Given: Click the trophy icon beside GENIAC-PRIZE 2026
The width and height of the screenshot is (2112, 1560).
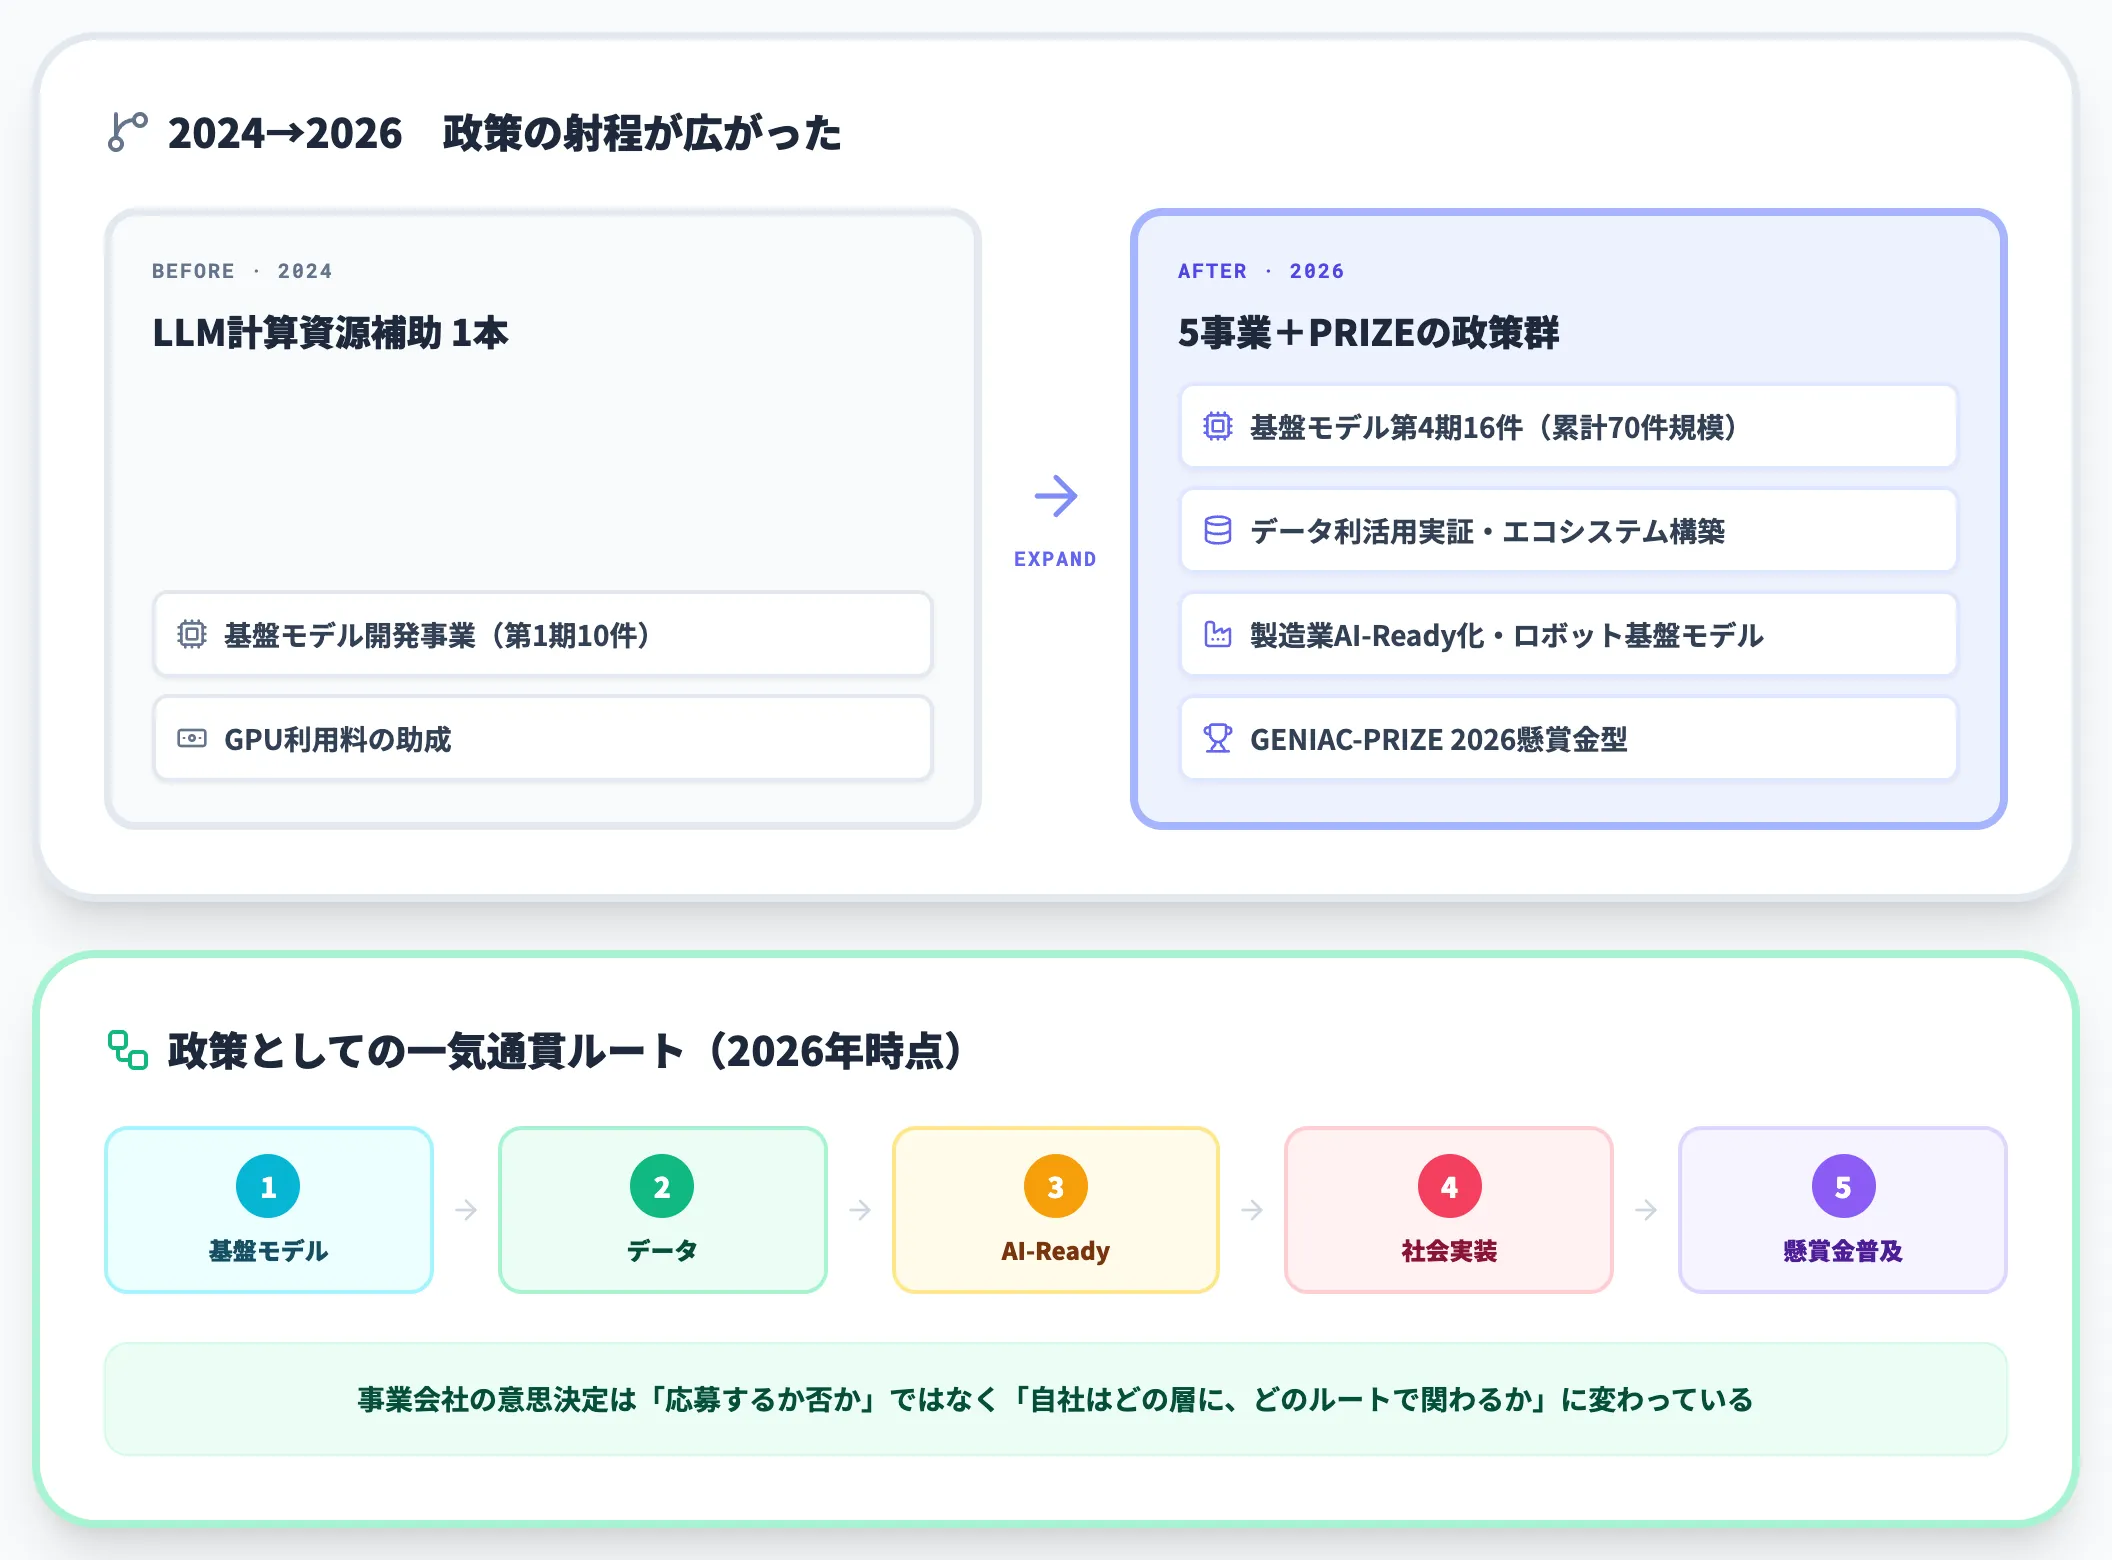Looking at the screenshot, I should 1217,738.
